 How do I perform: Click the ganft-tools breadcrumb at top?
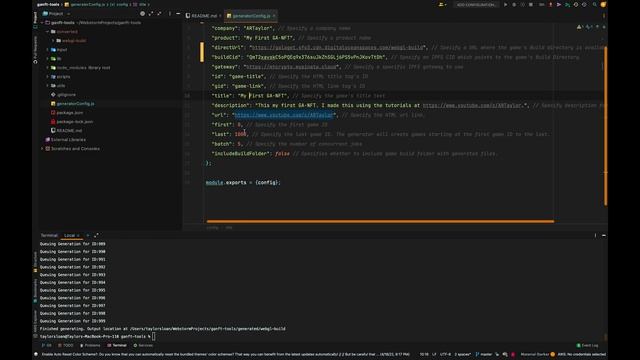[x=48, y=4]
